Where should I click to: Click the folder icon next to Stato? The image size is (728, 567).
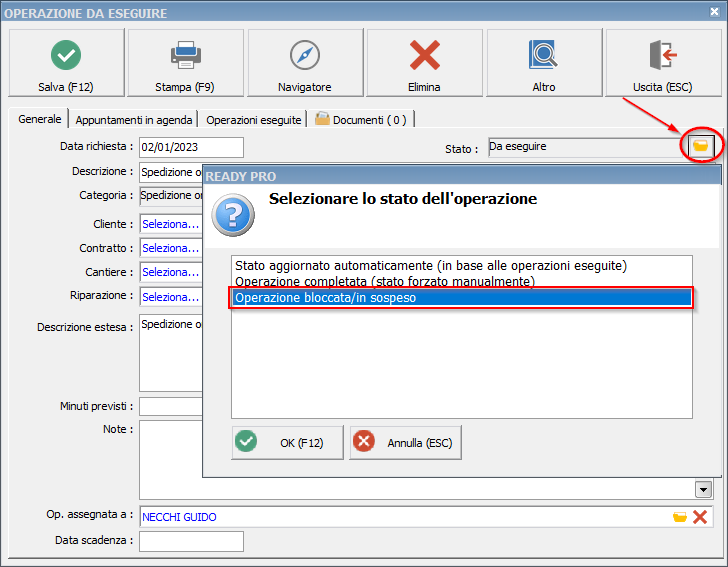pyautogui.click(x=701, y=147)
